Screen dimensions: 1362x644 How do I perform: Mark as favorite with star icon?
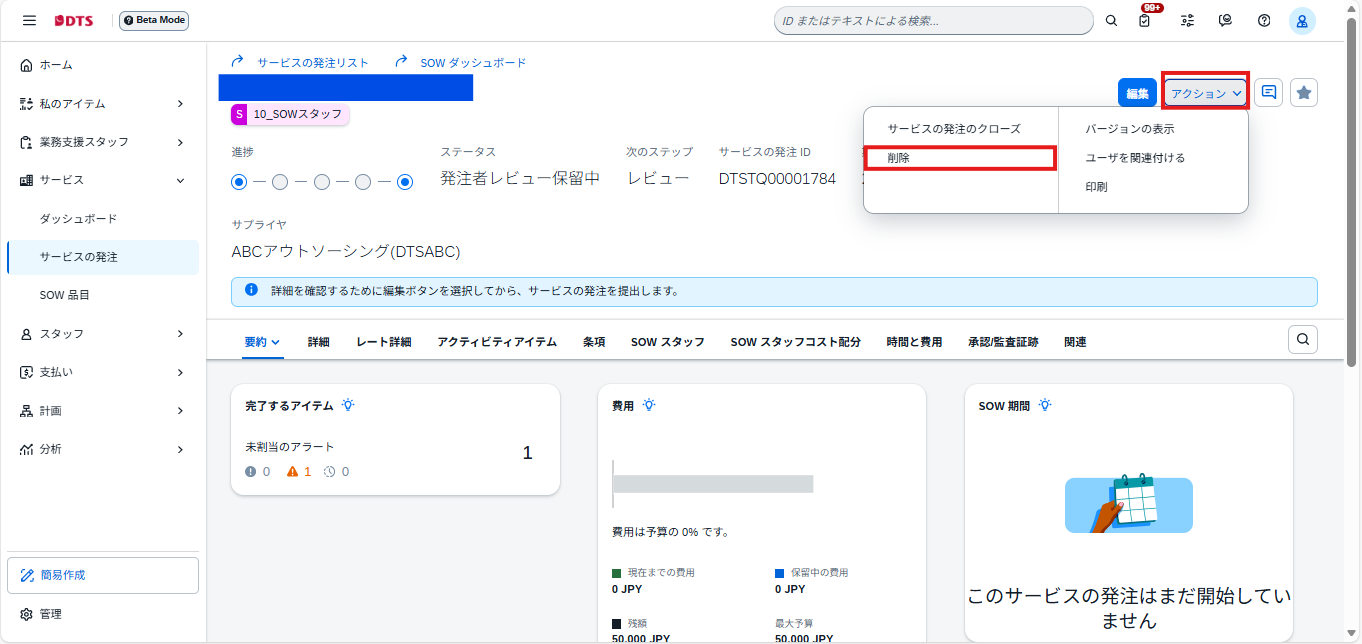tap(1304, 92)
